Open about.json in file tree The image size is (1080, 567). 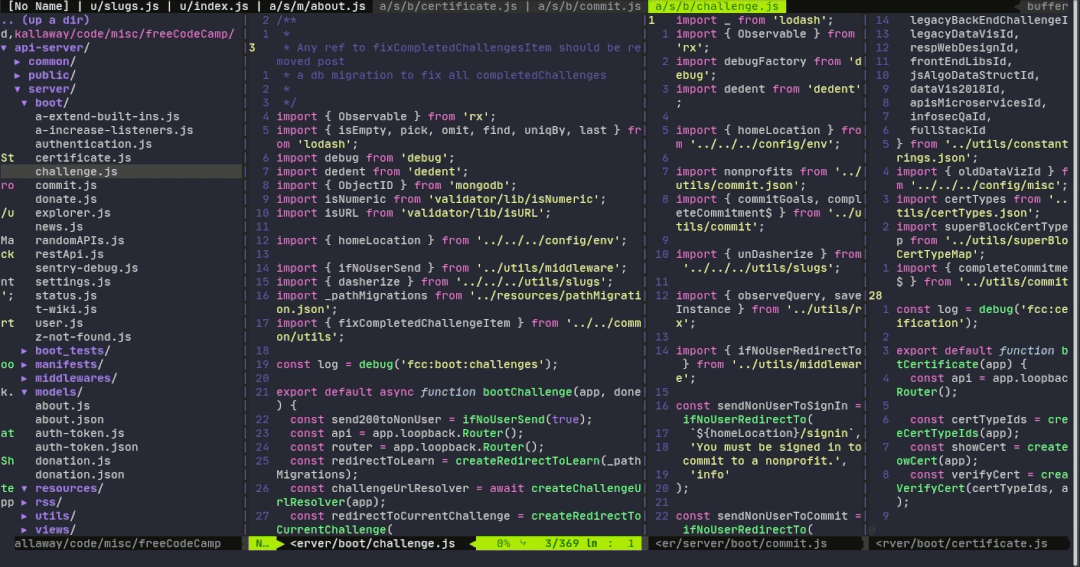point(70,420)
